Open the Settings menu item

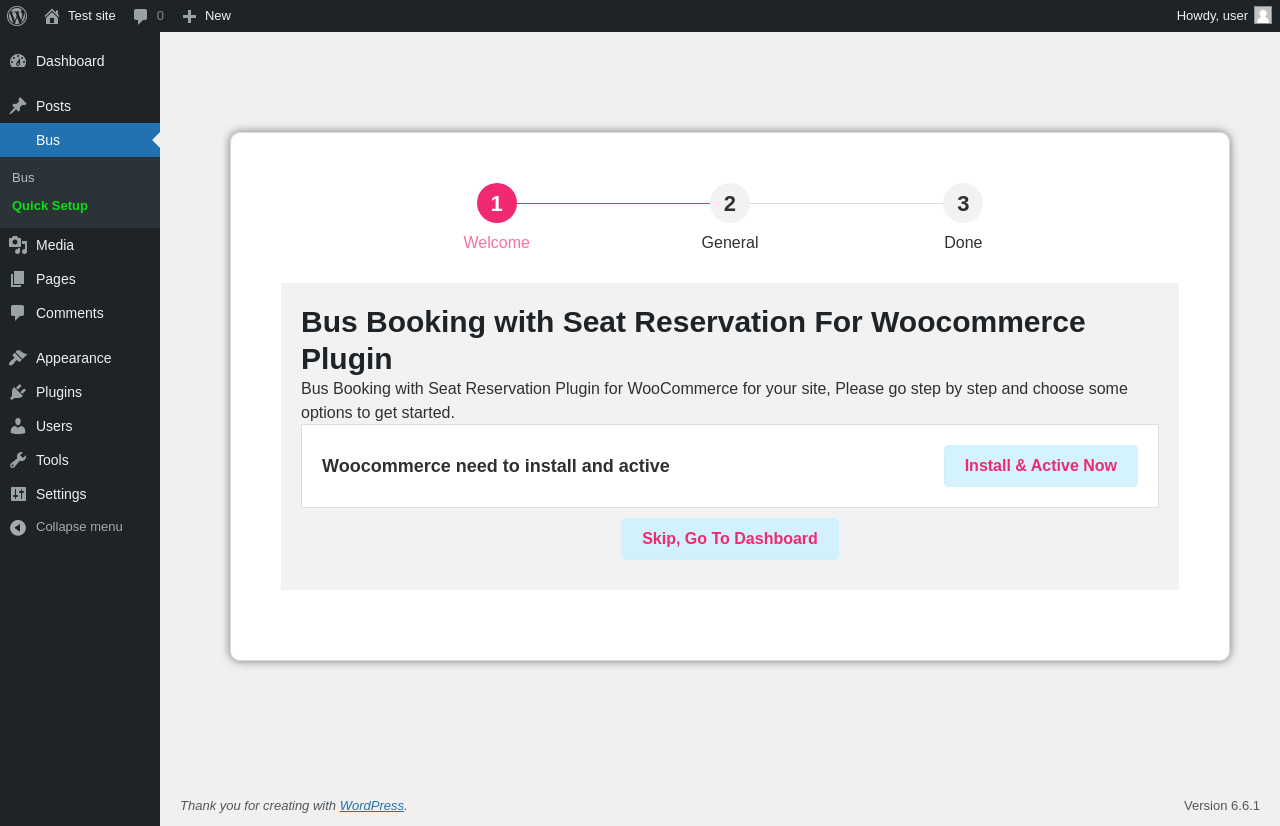click(x=61, y=494)
